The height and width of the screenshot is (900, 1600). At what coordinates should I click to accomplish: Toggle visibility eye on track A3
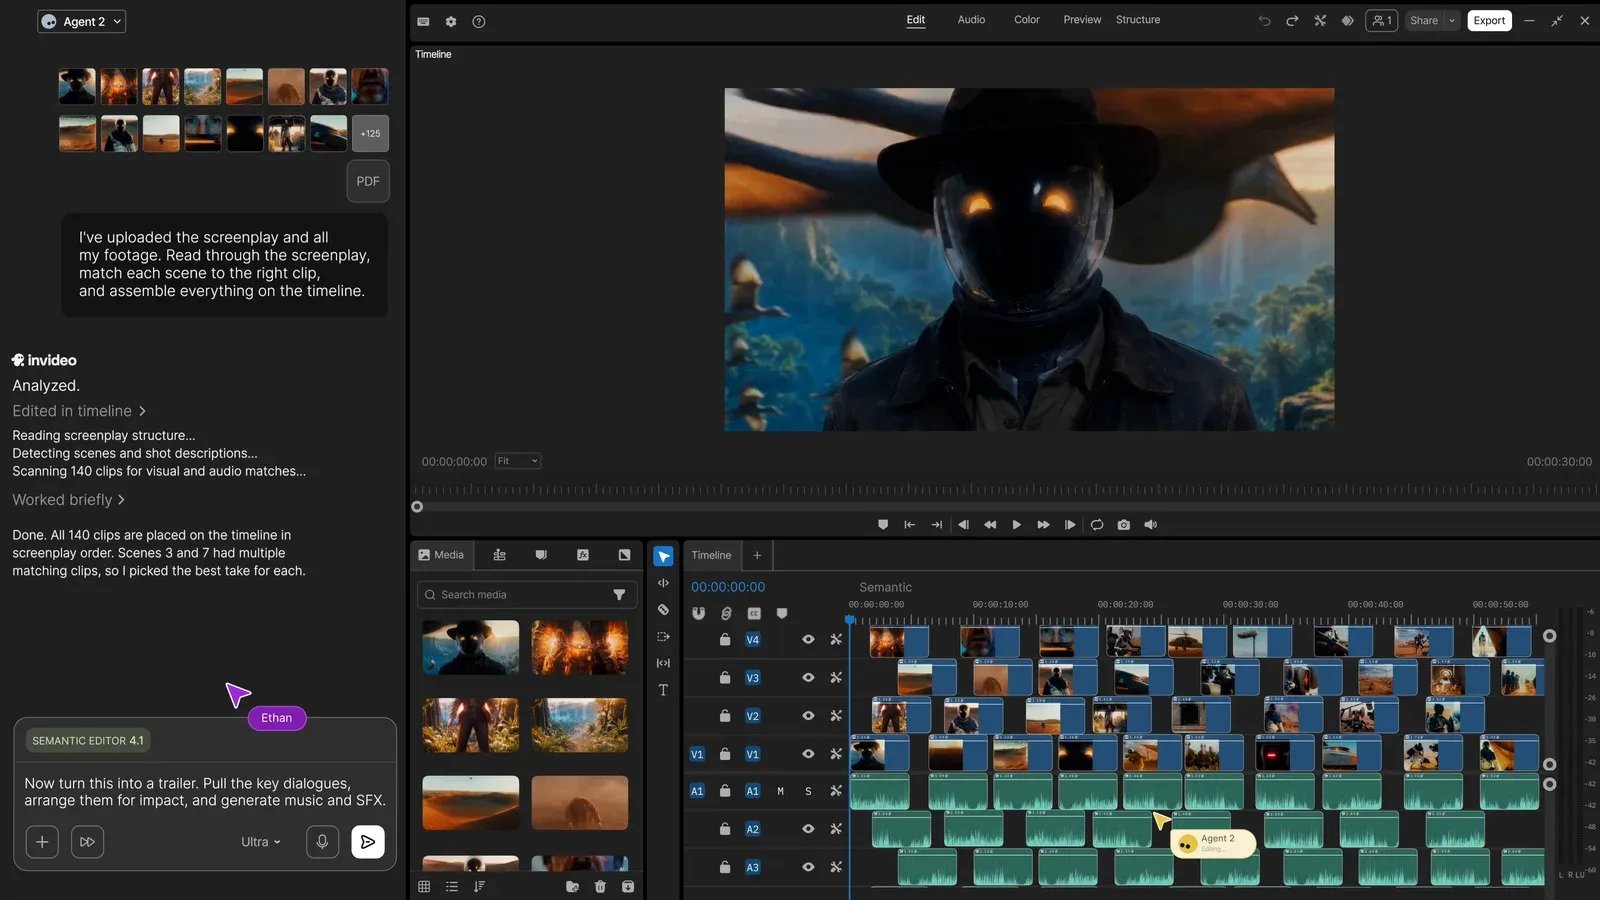pyautogui.click(x=808, y=867)
